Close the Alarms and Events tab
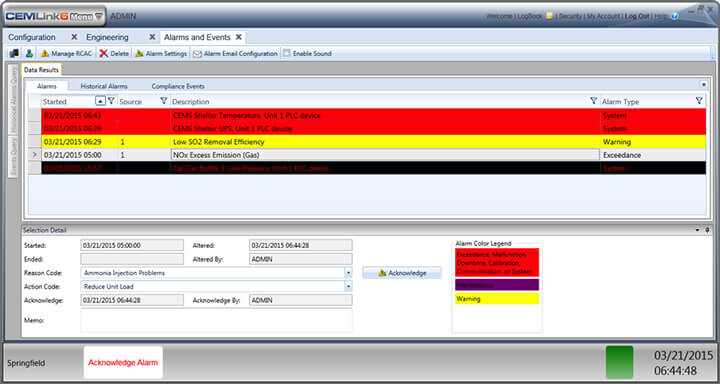Image resolution: width=720 pixels, height=384 pixels. [x=239, y=37]
